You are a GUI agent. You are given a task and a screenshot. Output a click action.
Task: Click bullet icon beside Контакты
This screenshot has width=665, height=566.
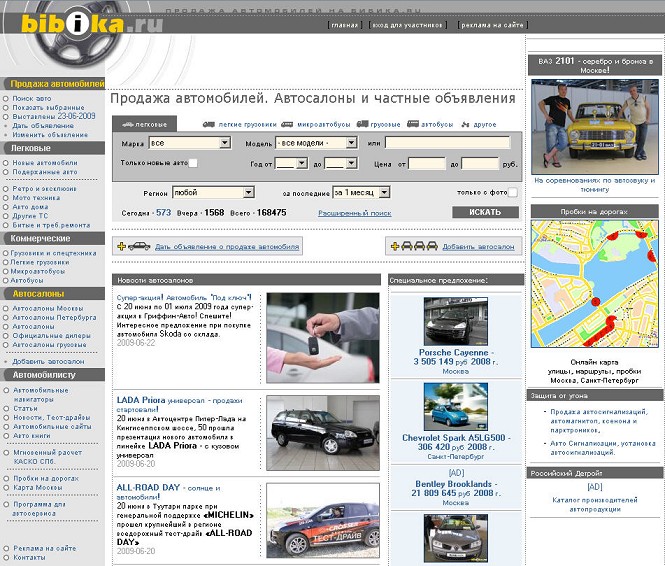coord(6,558)
